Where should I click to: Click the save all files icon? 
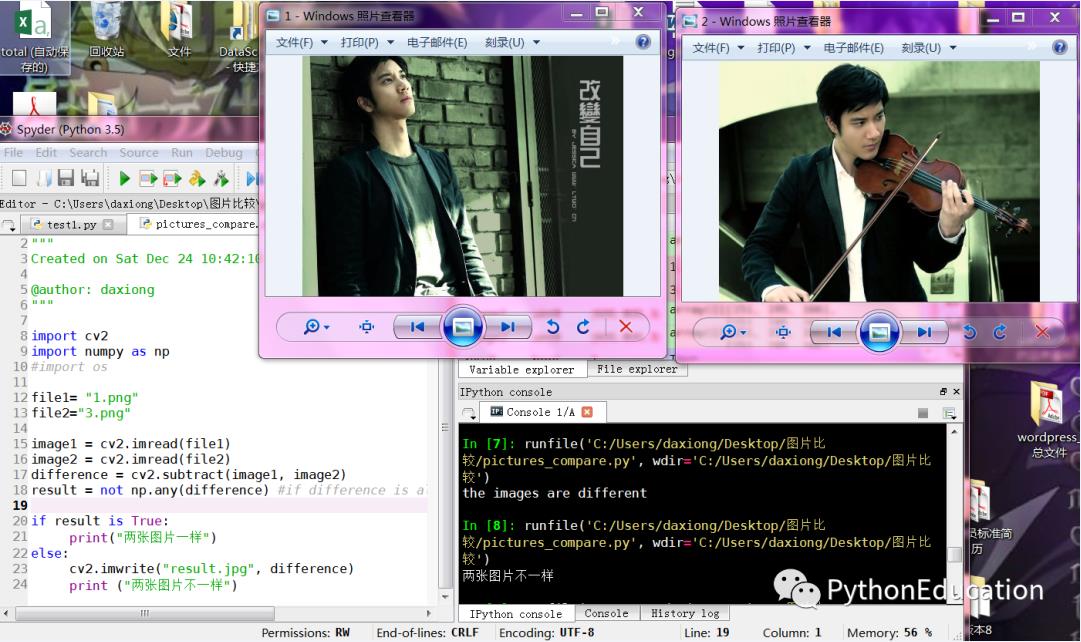90,179
